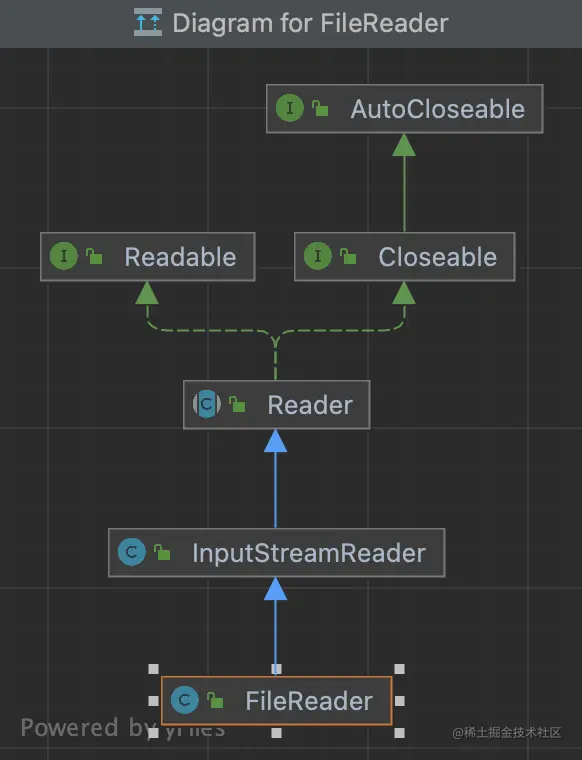Image resolution: width=582 pixels, height=760 pixels.
Task: Click the interface icon on AutoCloseable node
Action: [290, 108]
